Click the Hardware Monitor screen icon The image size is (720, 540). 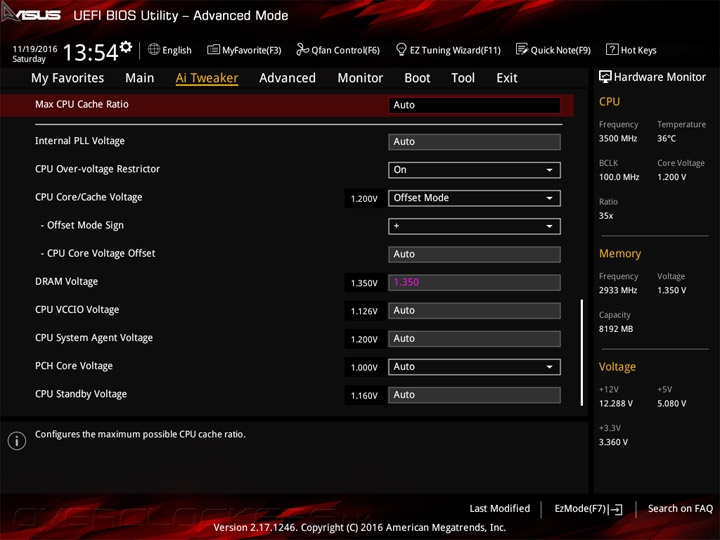(605, 77)
